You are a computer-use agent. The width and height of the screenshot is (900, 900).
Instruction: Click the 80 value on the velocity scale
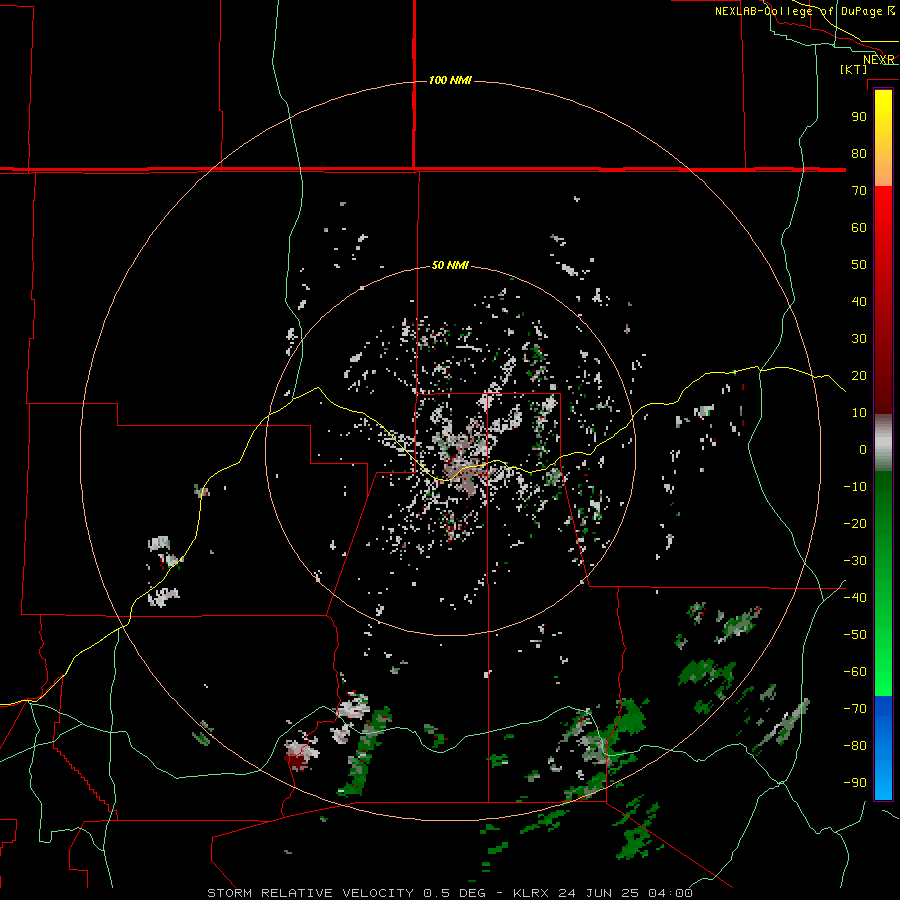859,154
